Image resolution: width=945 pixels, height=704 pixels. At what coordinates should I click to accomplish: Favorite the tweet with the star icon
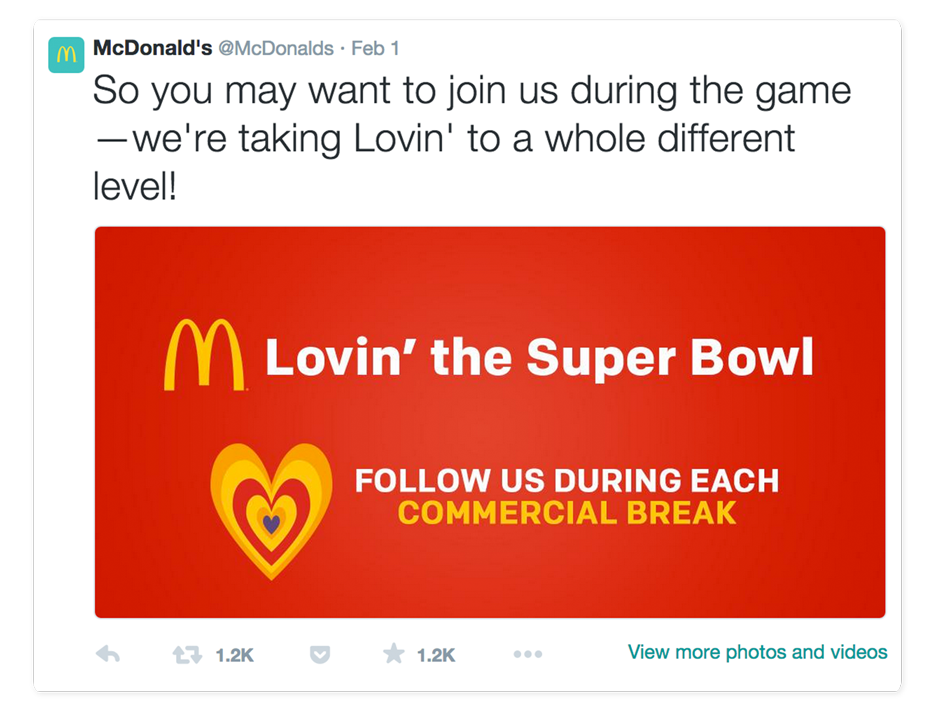(394, 653)
